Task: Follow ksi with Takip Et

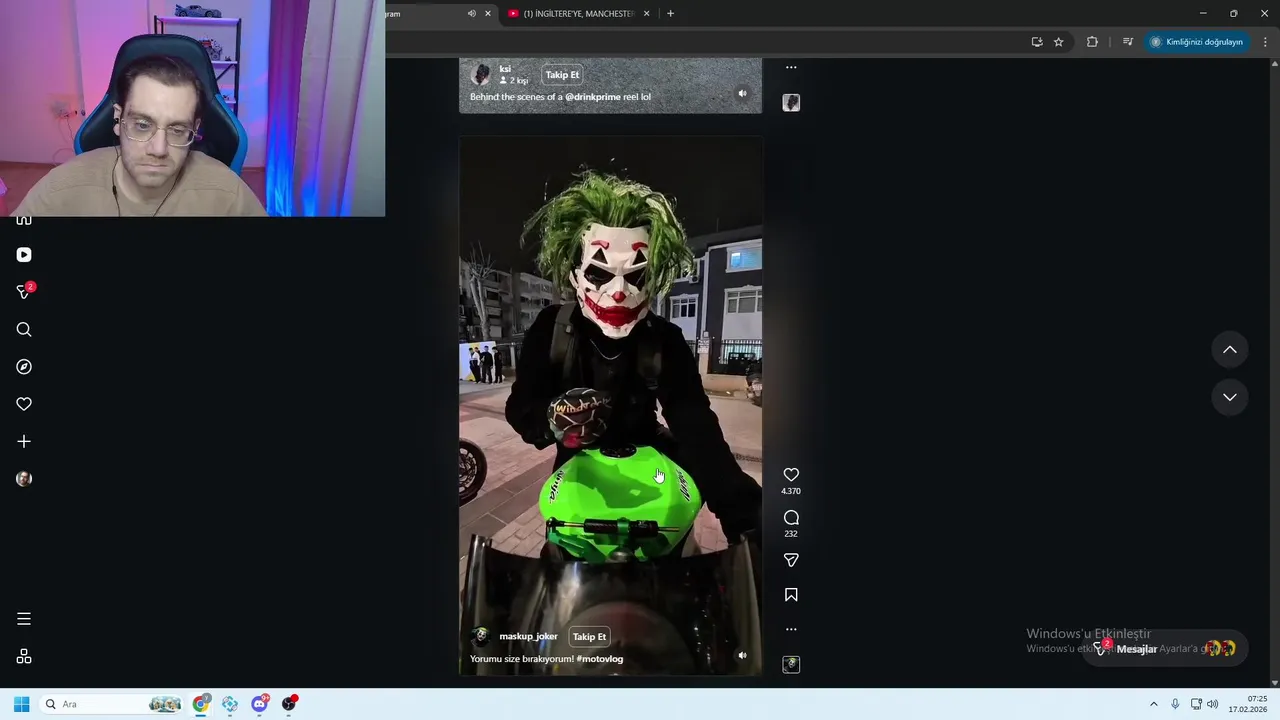Action: 562,75
